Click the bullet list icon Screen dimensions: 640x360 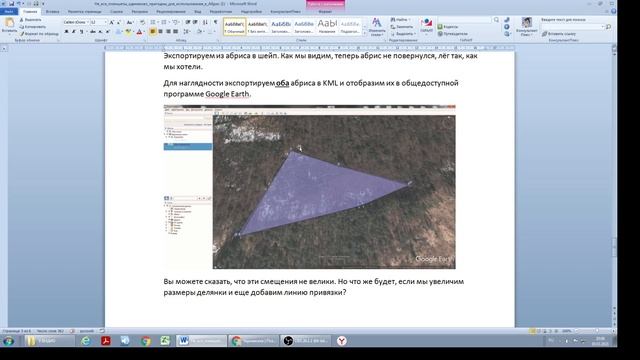click(x=153, y=22)
